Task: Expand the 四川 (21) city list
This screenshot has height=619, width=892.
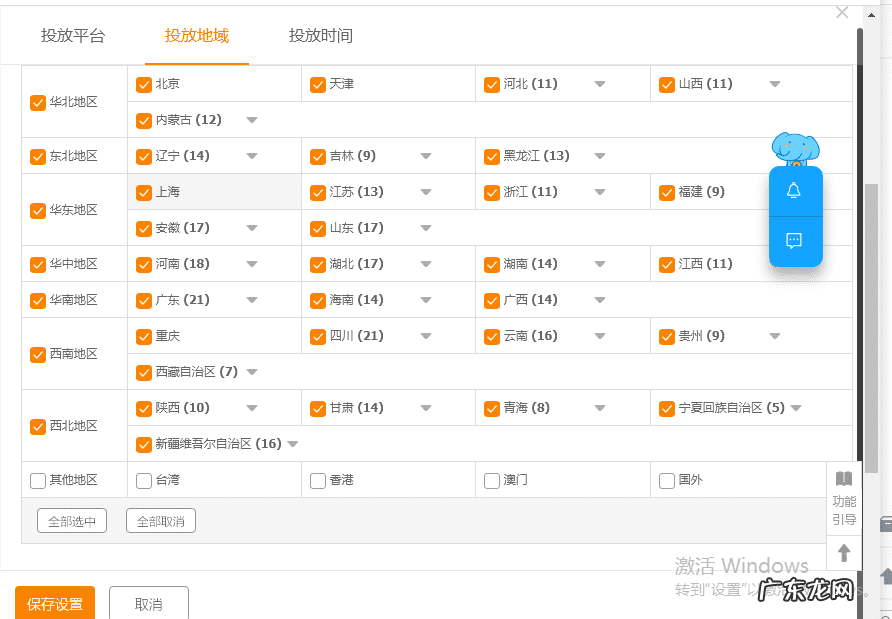Action: pos(426,336)
